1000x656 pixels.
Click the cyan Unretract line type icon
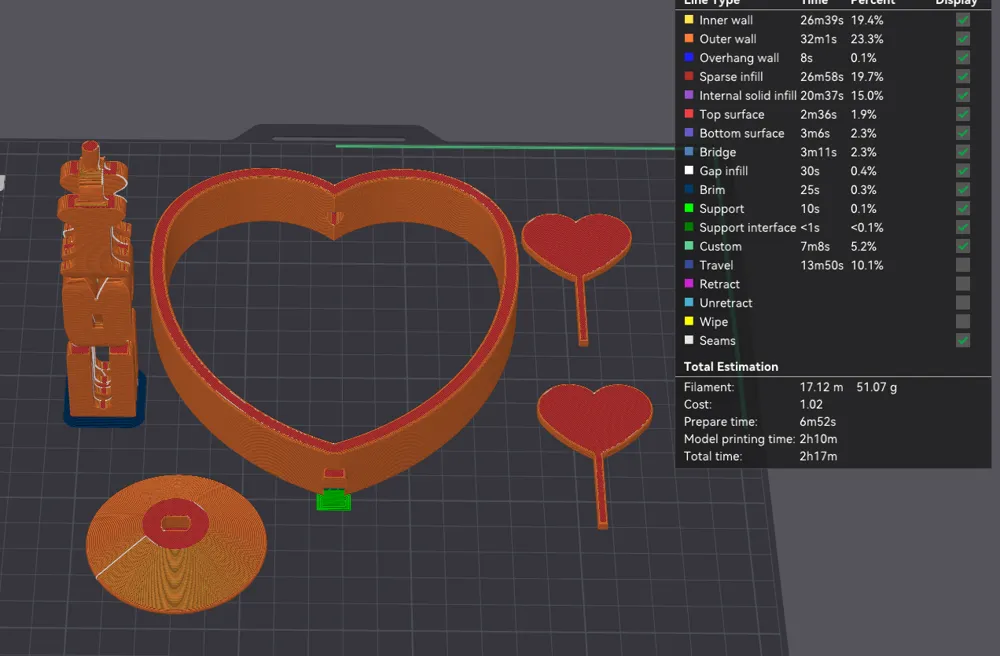tap(689, 303)
